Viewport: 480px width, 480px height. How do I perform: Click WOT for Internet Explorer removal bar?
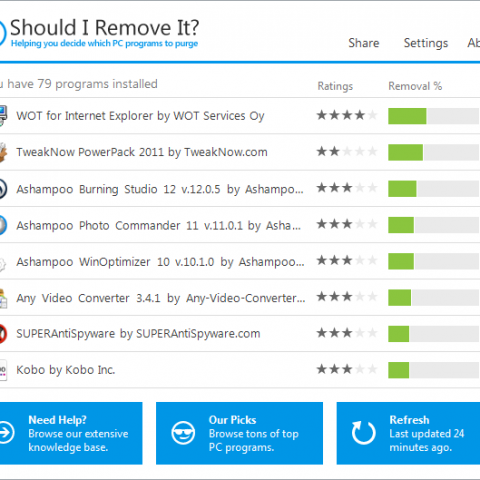434,116
